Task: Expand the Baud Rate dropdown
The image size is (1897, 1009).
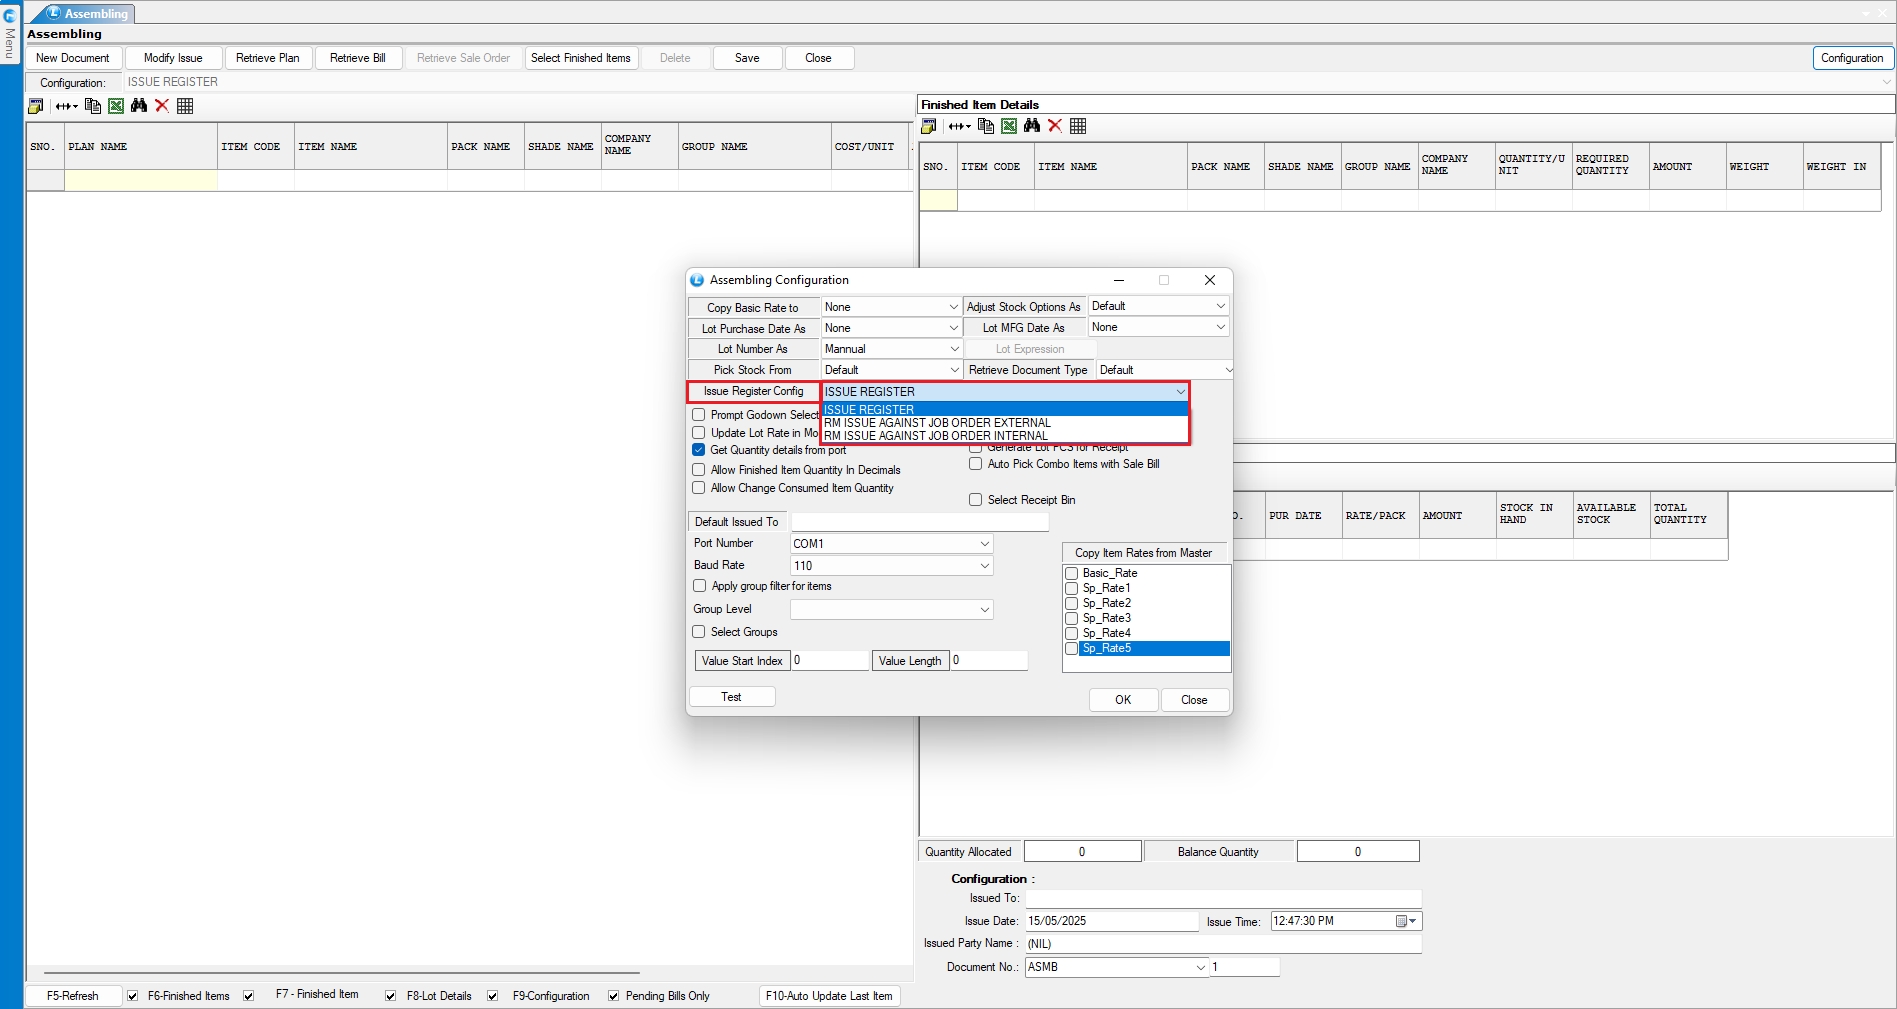Action: point(984,566)
